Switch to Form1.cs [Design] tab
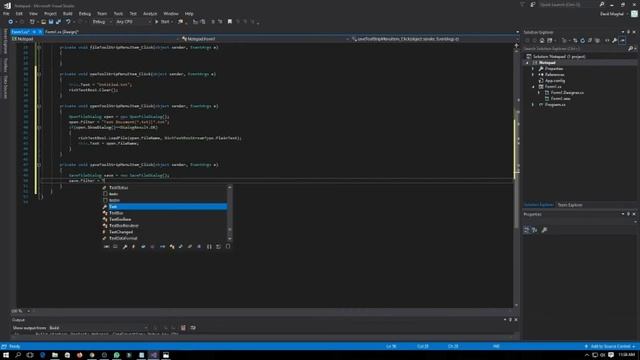 tap(62, 31)
